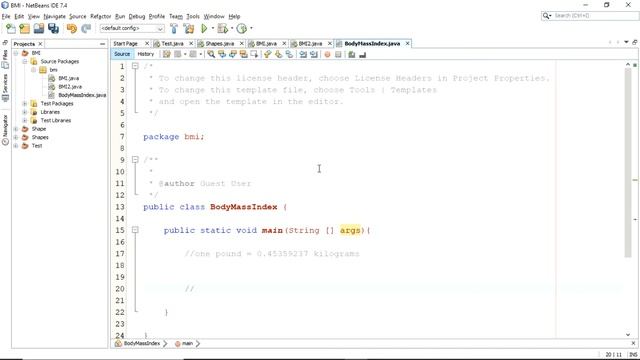Expand the Shapes project node
640x360 pixels.
tap(16, 137)
